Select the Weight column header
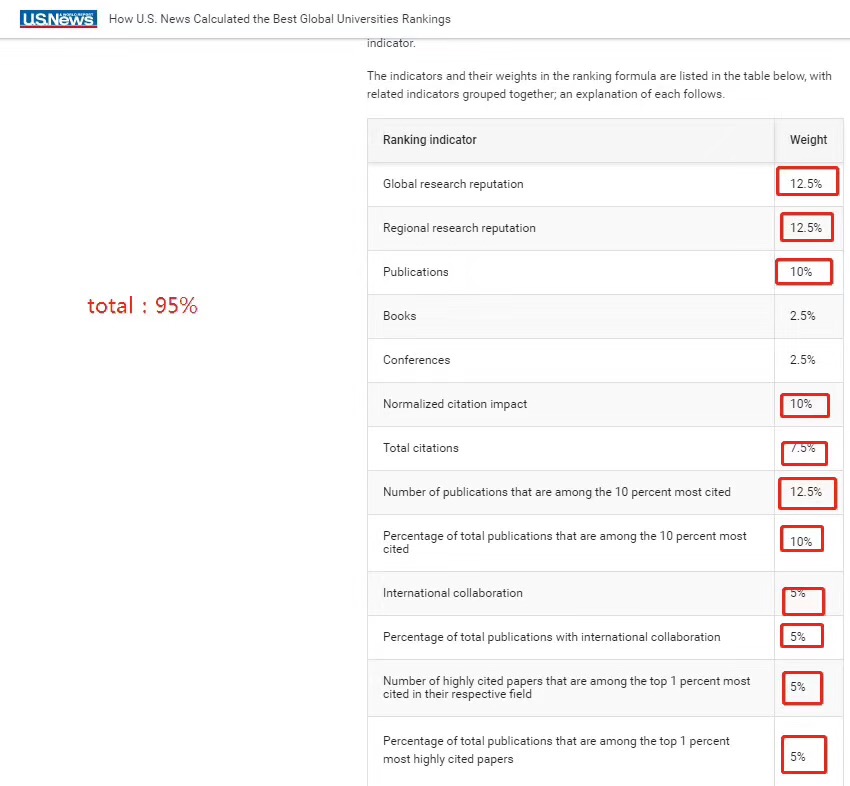The width and height of the screenshot is (850, 786). tap(808, 140)
